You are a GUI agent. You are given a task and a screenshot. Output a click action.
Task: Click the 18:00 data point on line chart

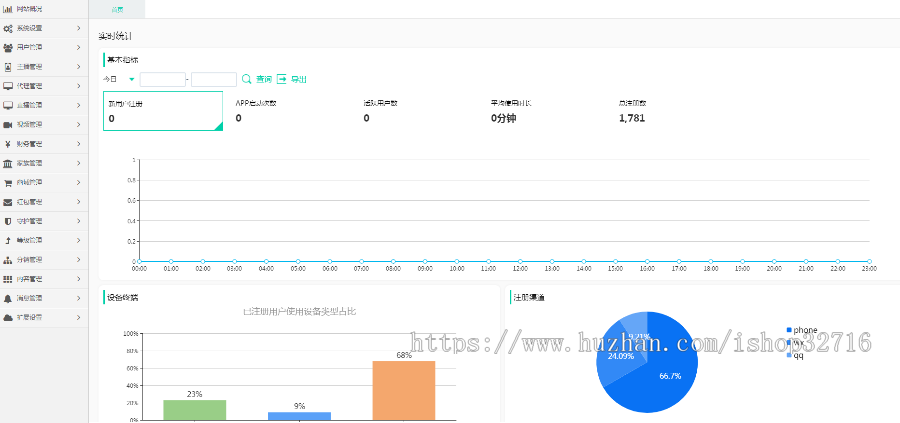click(x=711, y=261)
